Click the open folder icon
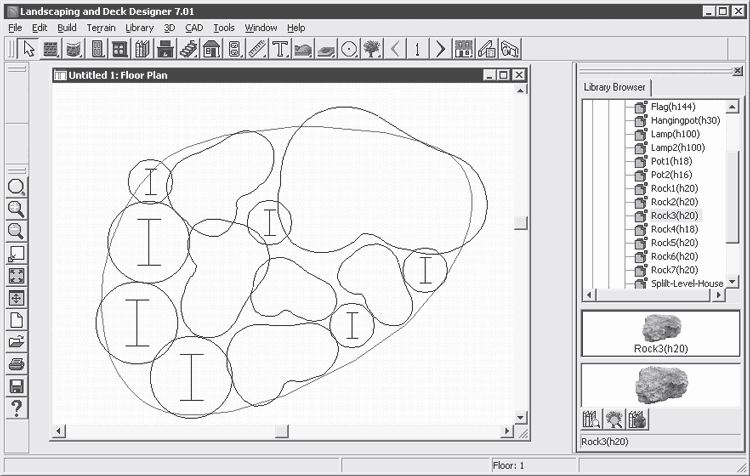This screenshot has height=476, width=750. [17, 341]
